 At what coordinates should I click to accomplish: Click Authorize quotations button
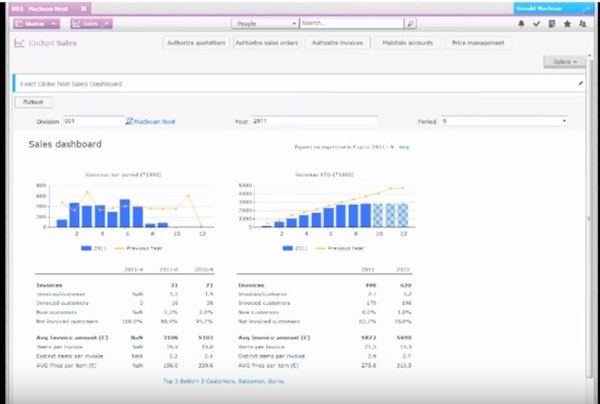point(194,43)
